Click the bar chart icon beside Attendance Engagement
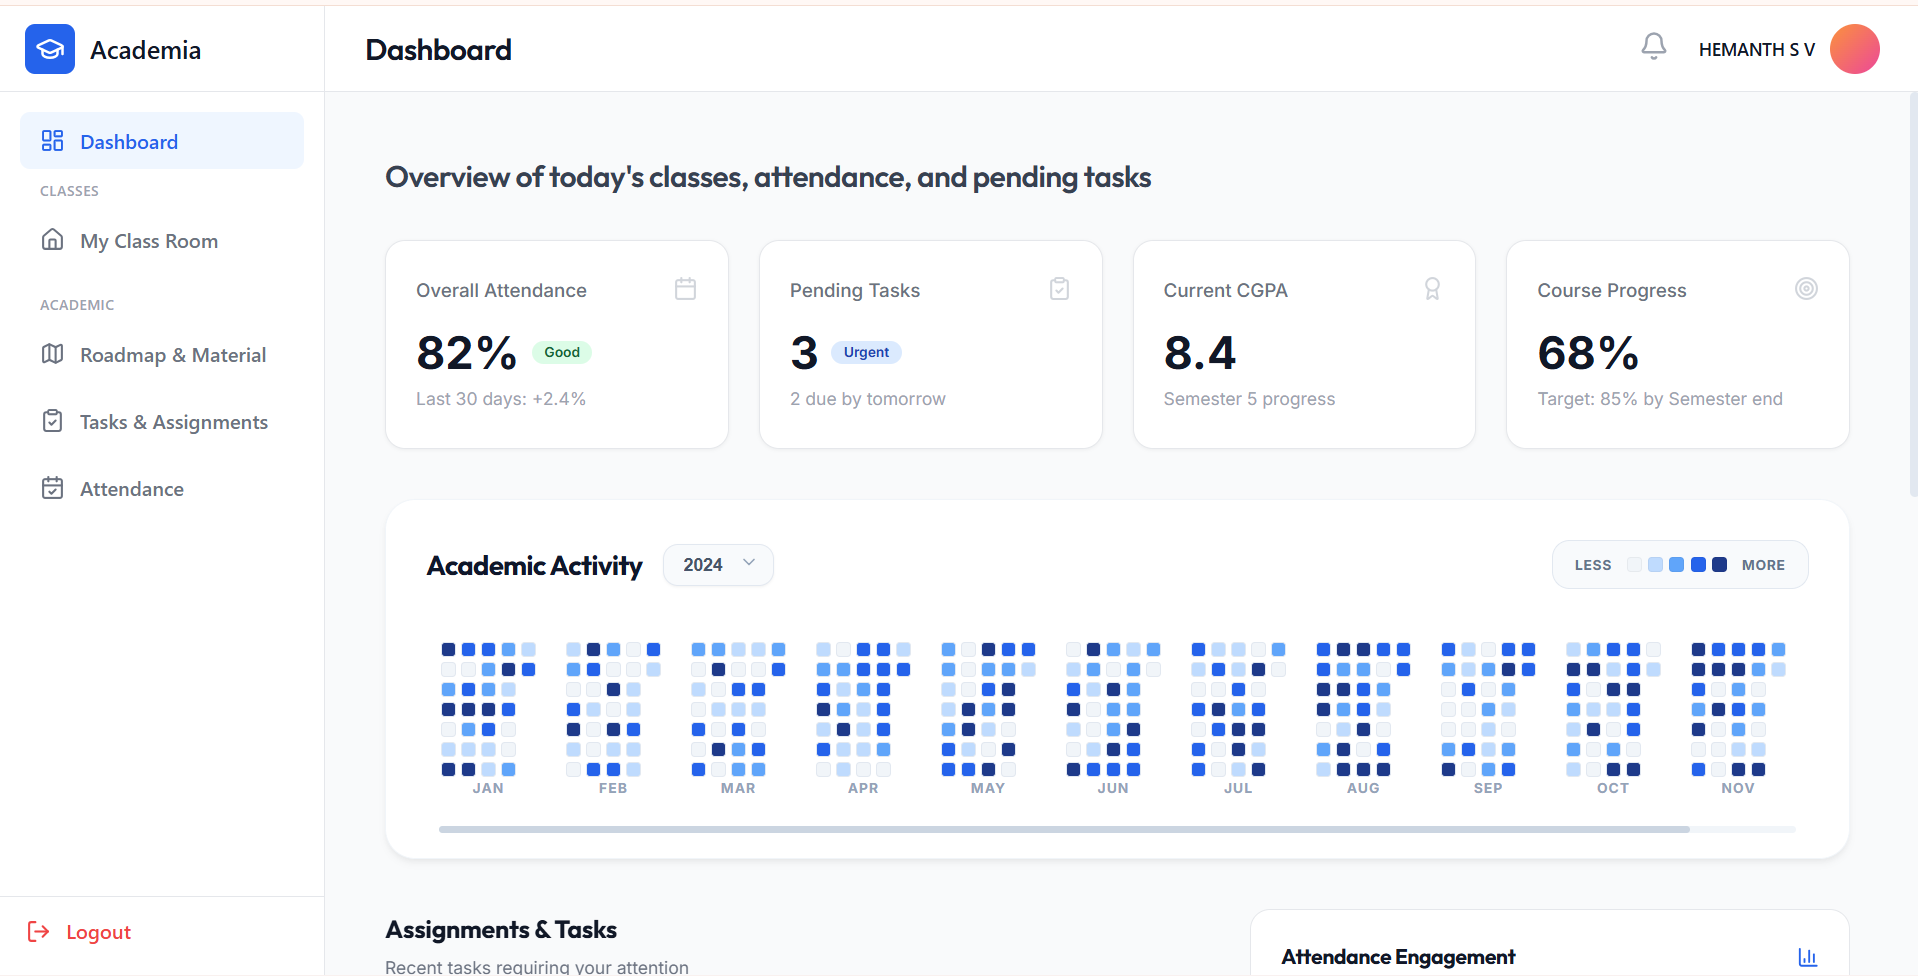Image resolution: width=1918 pixels, height=976 pixels. [x=1807, y=957]
